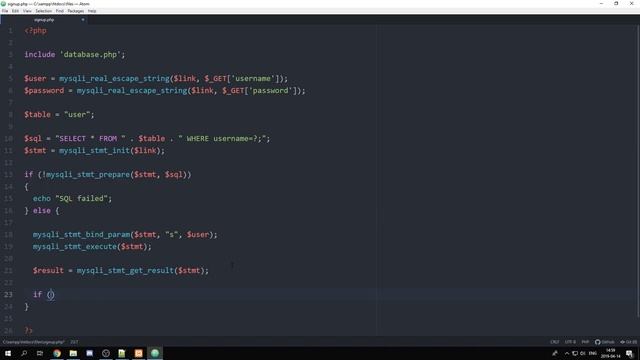Click 'mysqli_stmt_execute' on line 19
The image size is (640, 360).
click(75, 247)
